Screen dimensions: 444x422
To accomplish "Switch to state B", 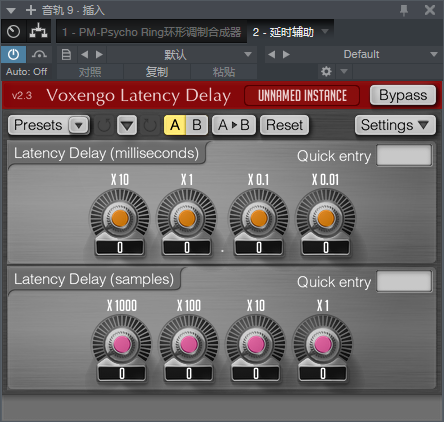I will coord(197,125).
